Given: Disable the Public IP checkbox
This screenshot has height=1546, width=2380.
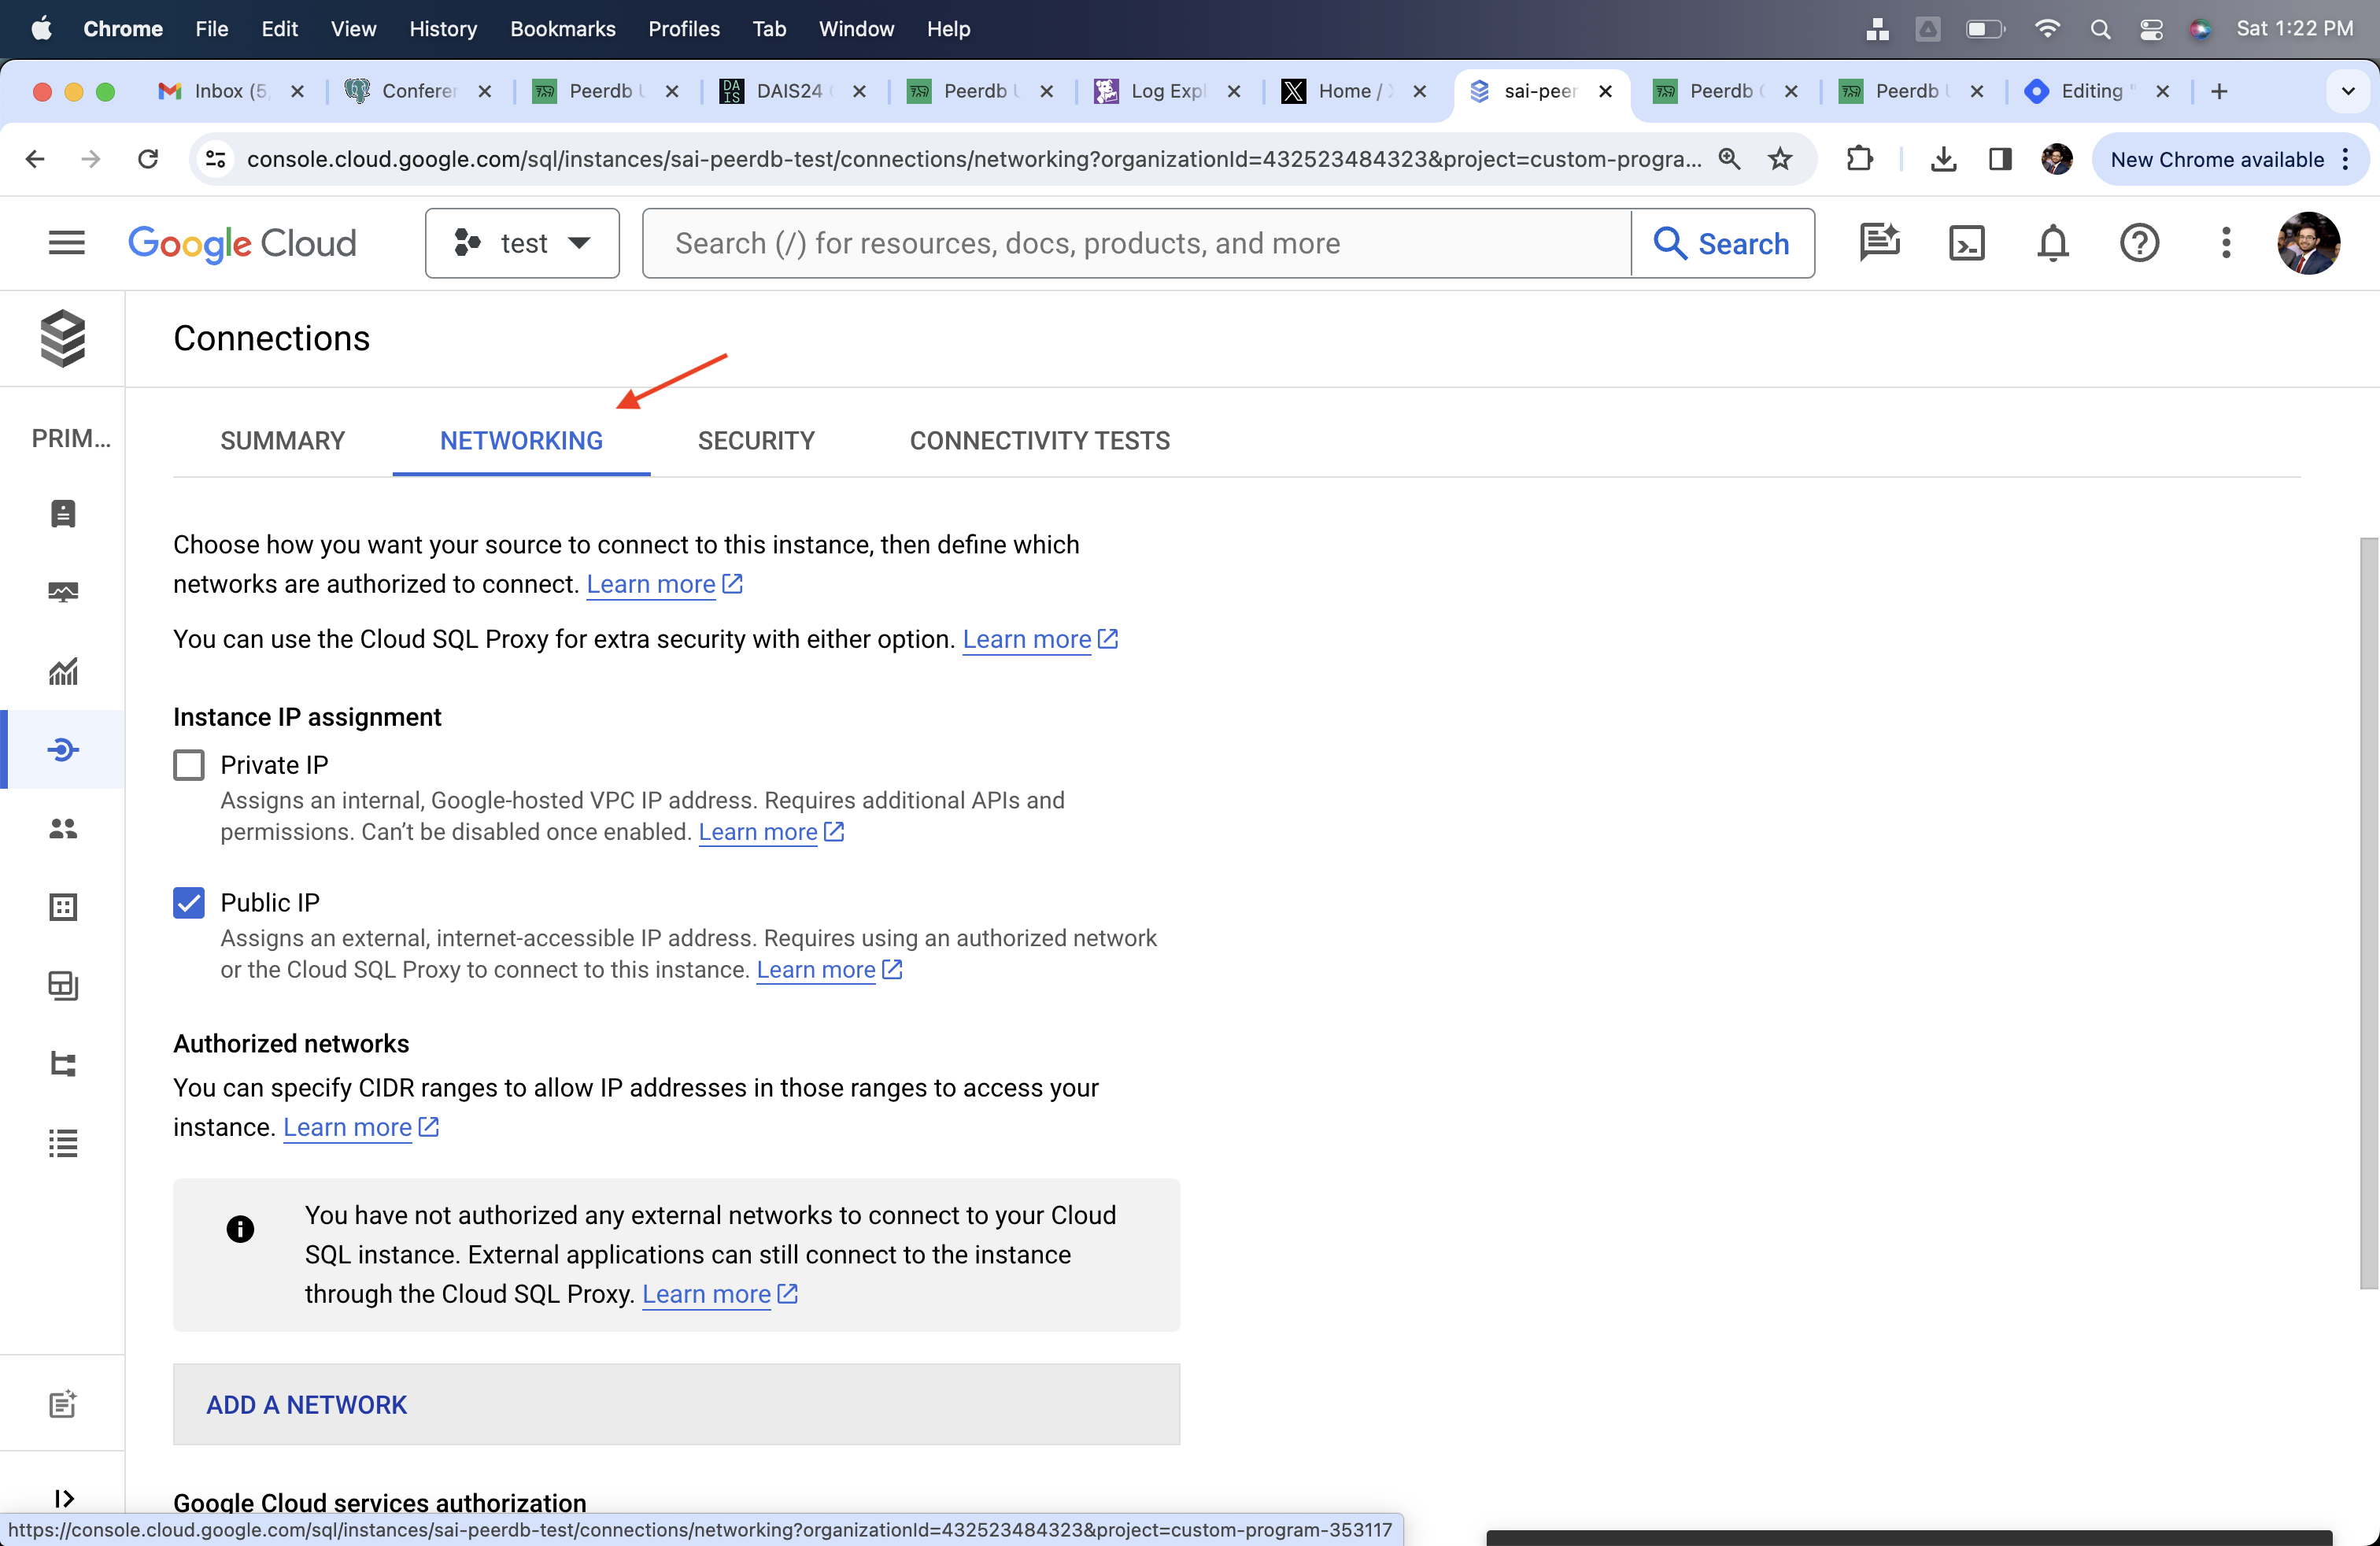Looking at the screenshot, I should (x=188, y=902).
